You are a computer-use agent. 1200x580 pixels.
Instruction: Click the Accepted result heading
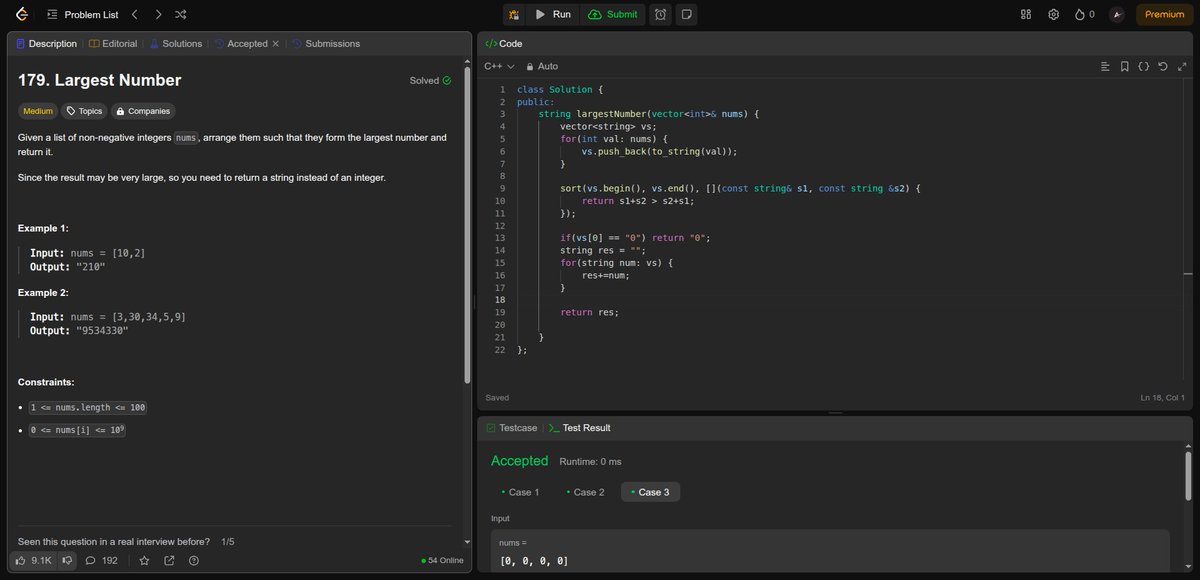pyautogui.click(x=519, y=461)
